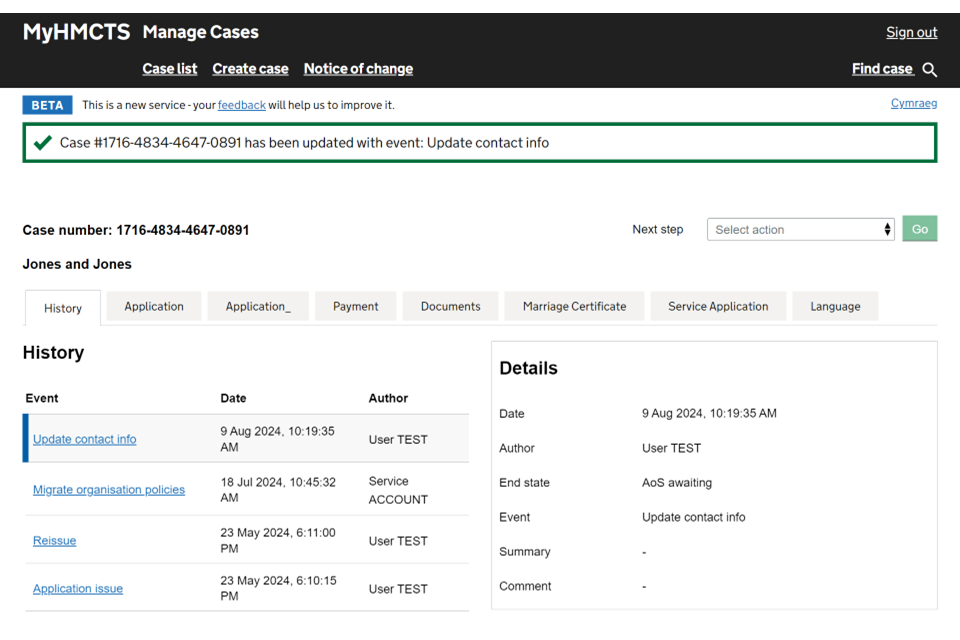Click the green success checkmark icon
Viewport: 960px width, 640px height.
pos(42,143)
